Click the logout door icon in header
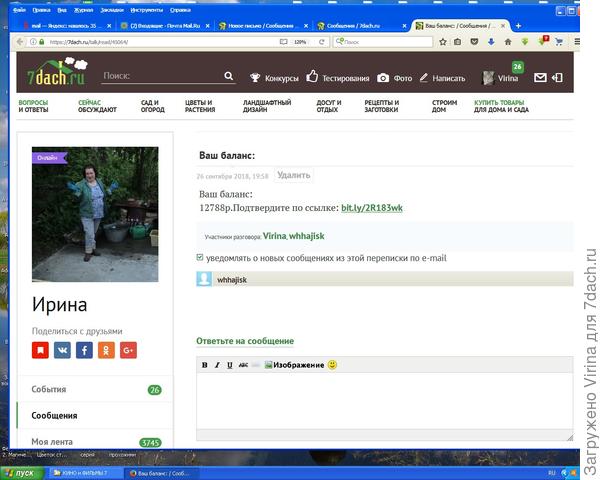This screenshot has width=600, height=480. point(557,78)
